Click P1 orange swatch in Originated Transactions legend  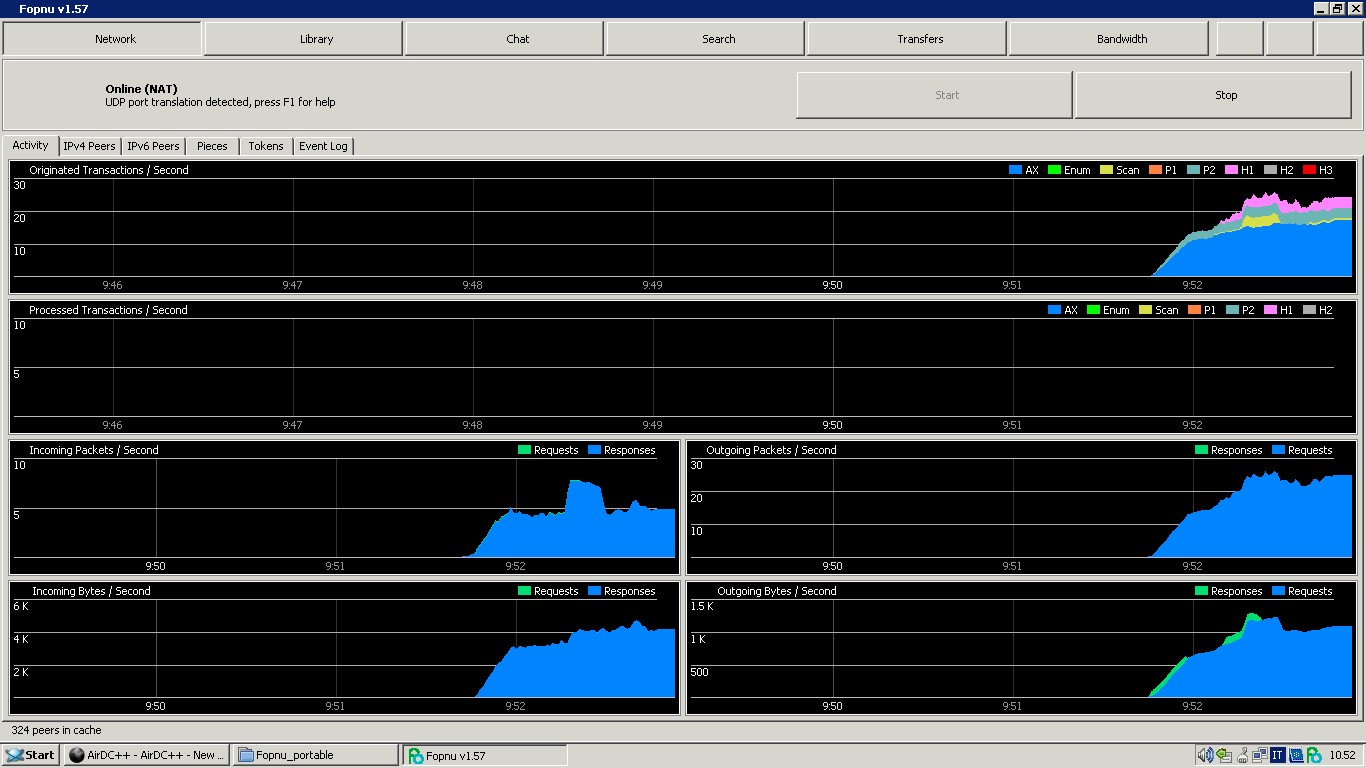click(1155, 170)
